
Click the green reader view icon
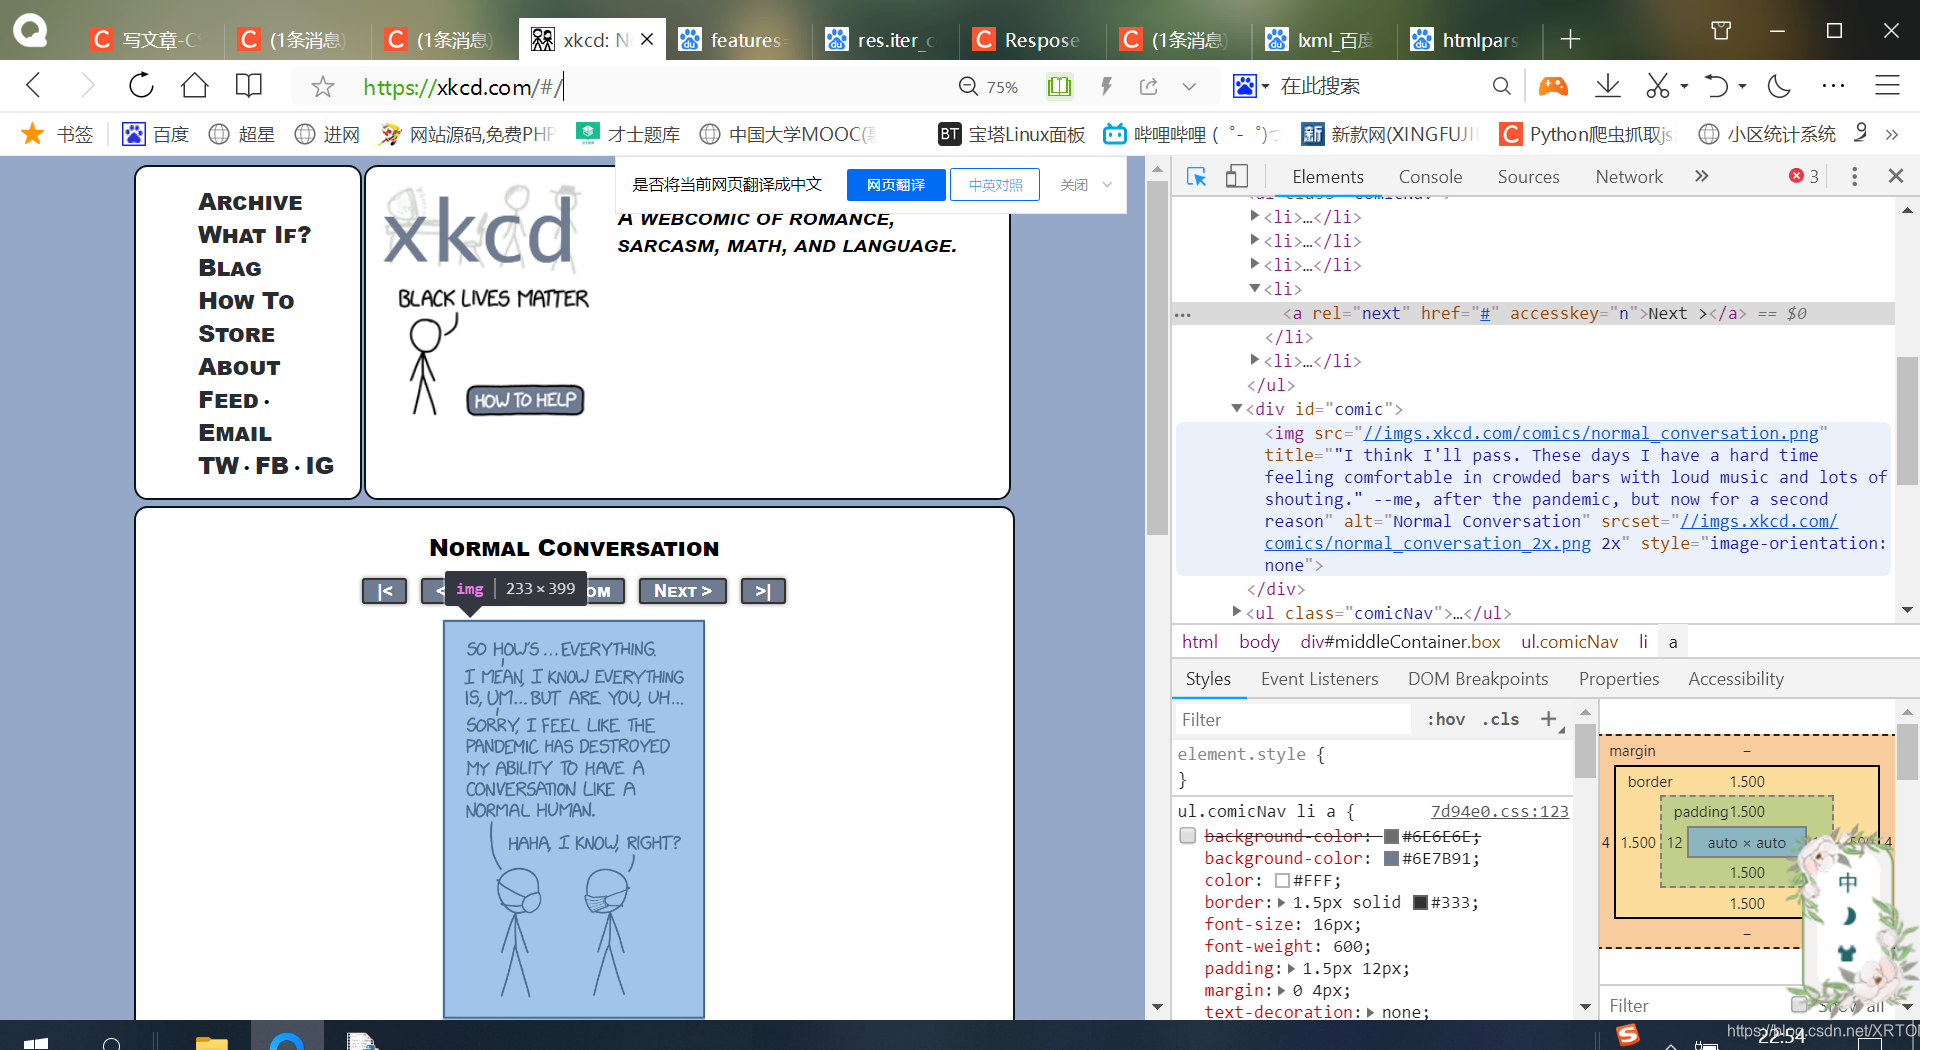1059,87
